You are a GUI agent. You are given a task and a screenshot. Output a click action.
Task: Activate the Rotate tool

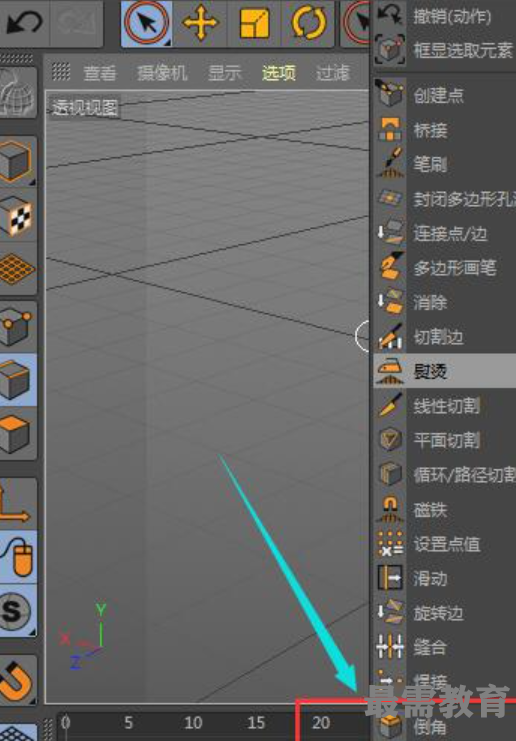(x=309, y=23)
